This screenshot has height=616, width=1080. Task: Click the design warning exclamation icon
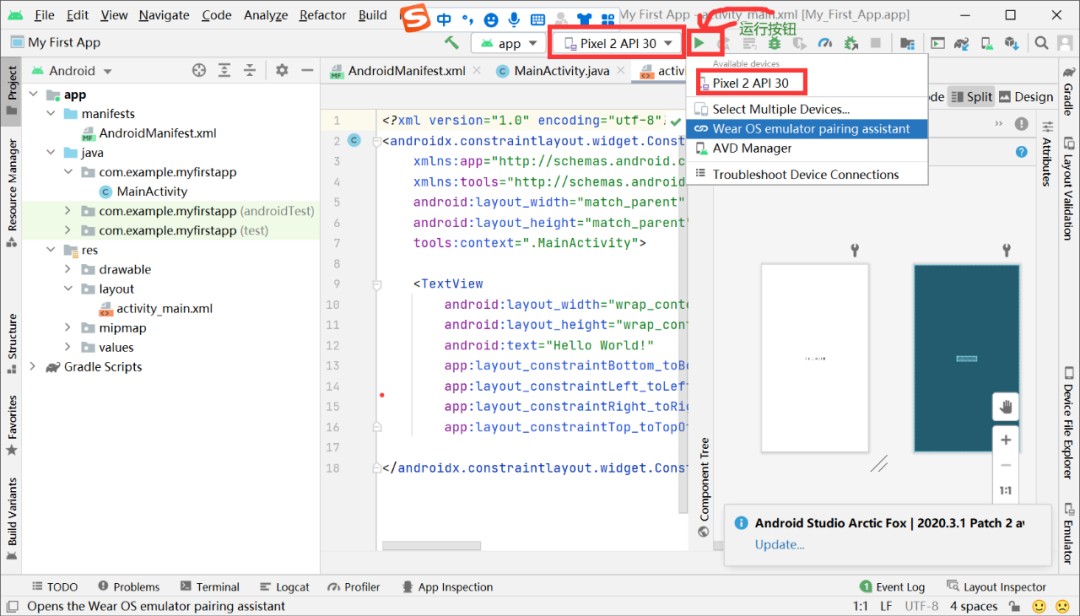pyautogui.click(x=1021, y=124)
